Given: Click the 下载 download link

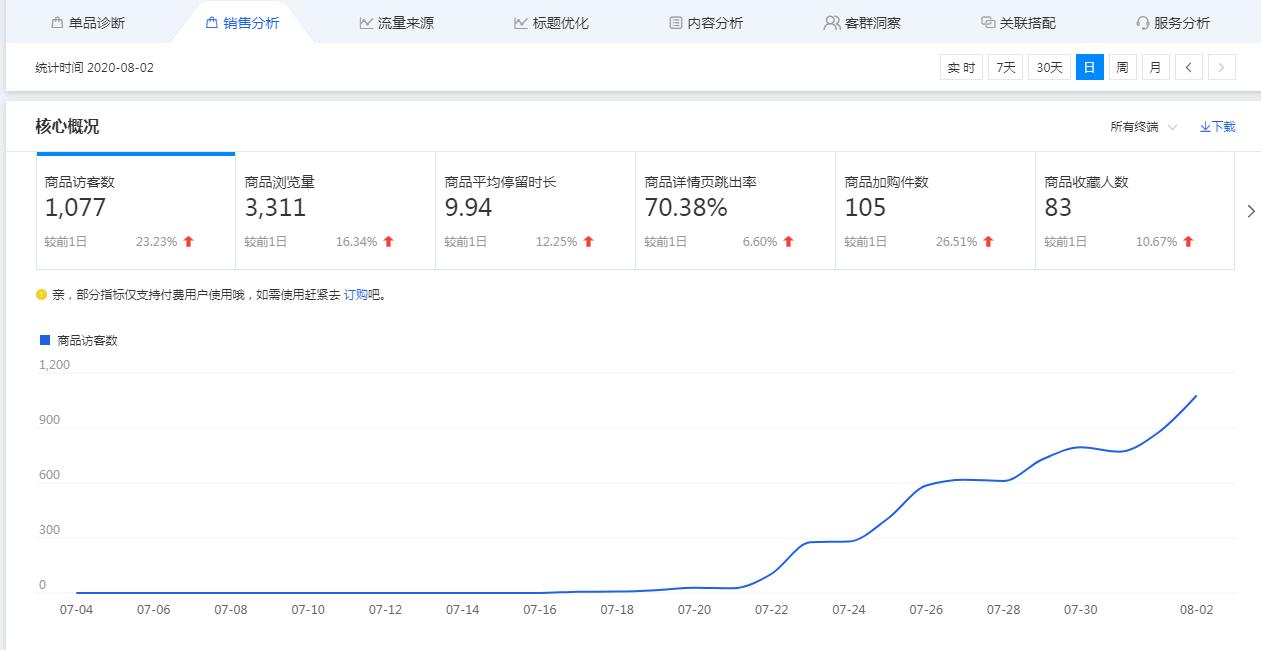Looking at the screenshot, I should tap(1217, 127).
